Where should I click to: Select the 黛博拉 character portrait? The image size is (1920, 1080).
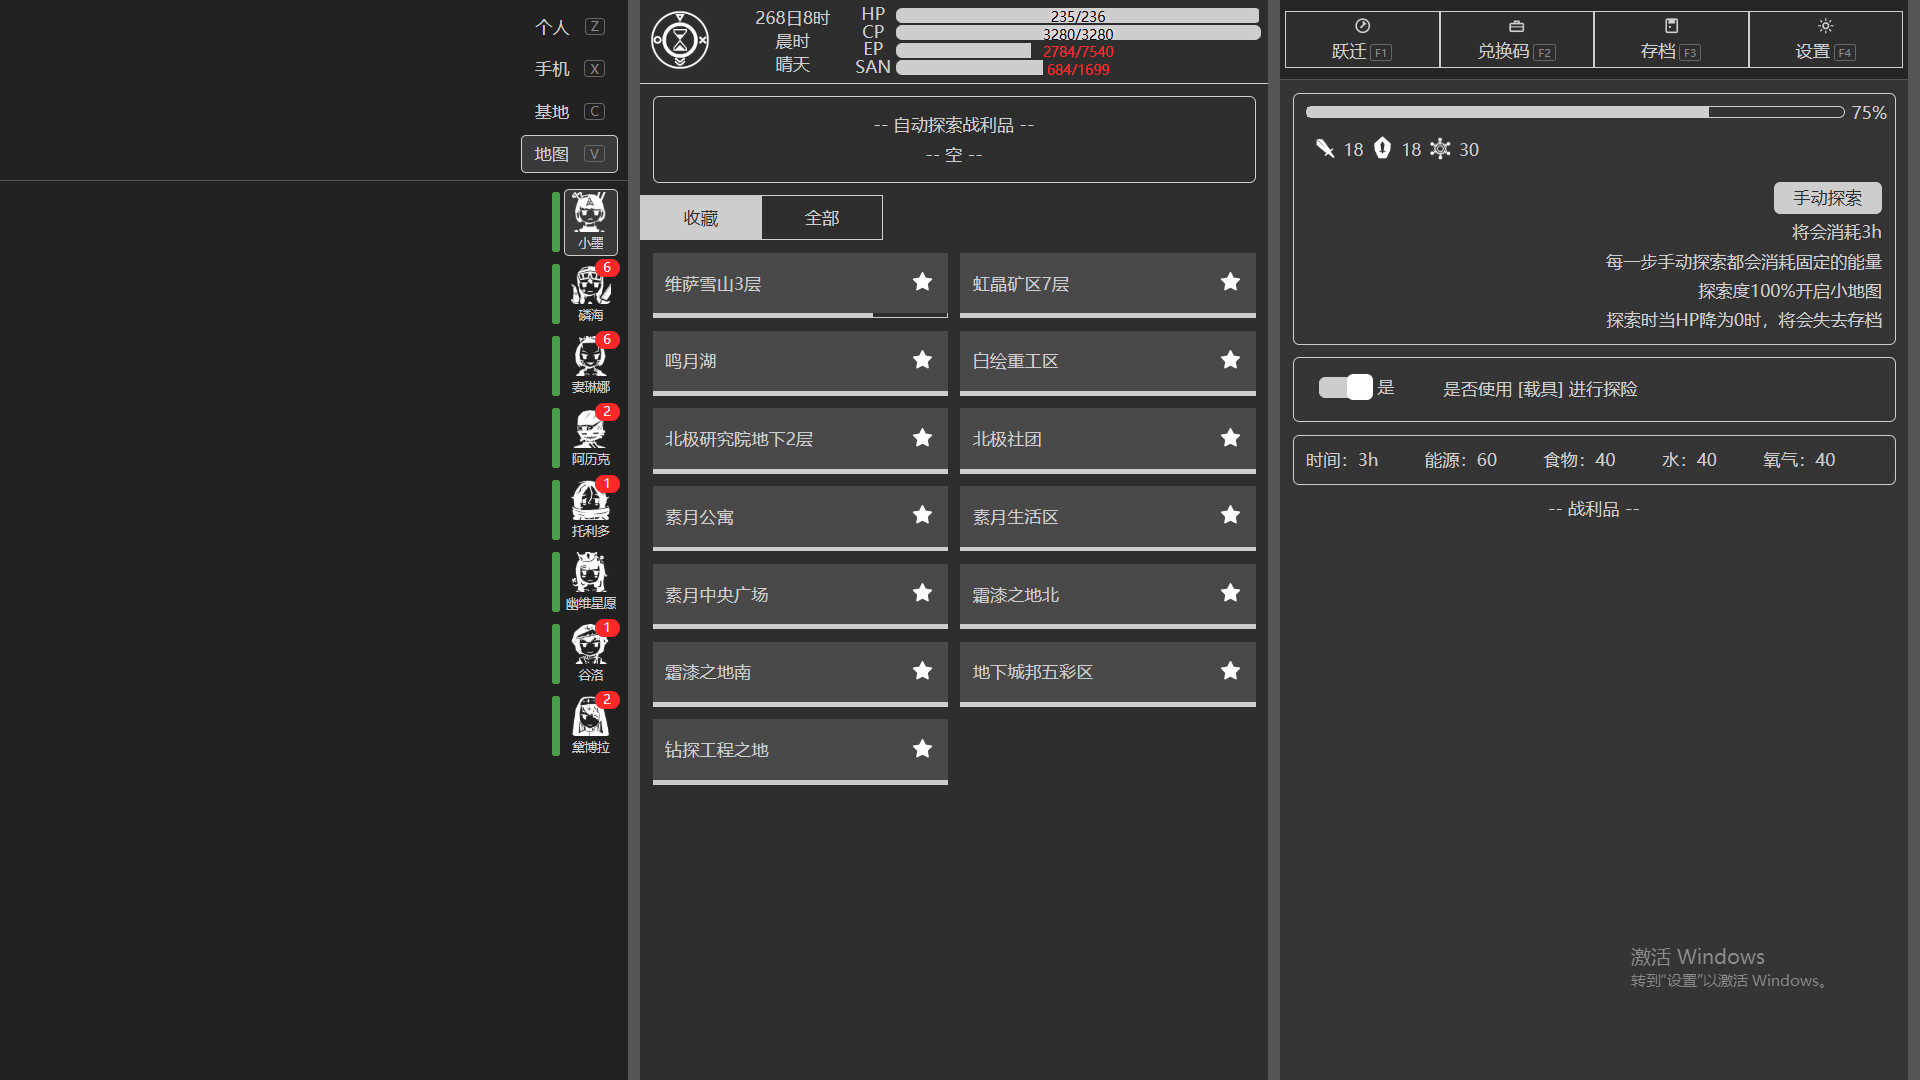[x=590, y=726]
